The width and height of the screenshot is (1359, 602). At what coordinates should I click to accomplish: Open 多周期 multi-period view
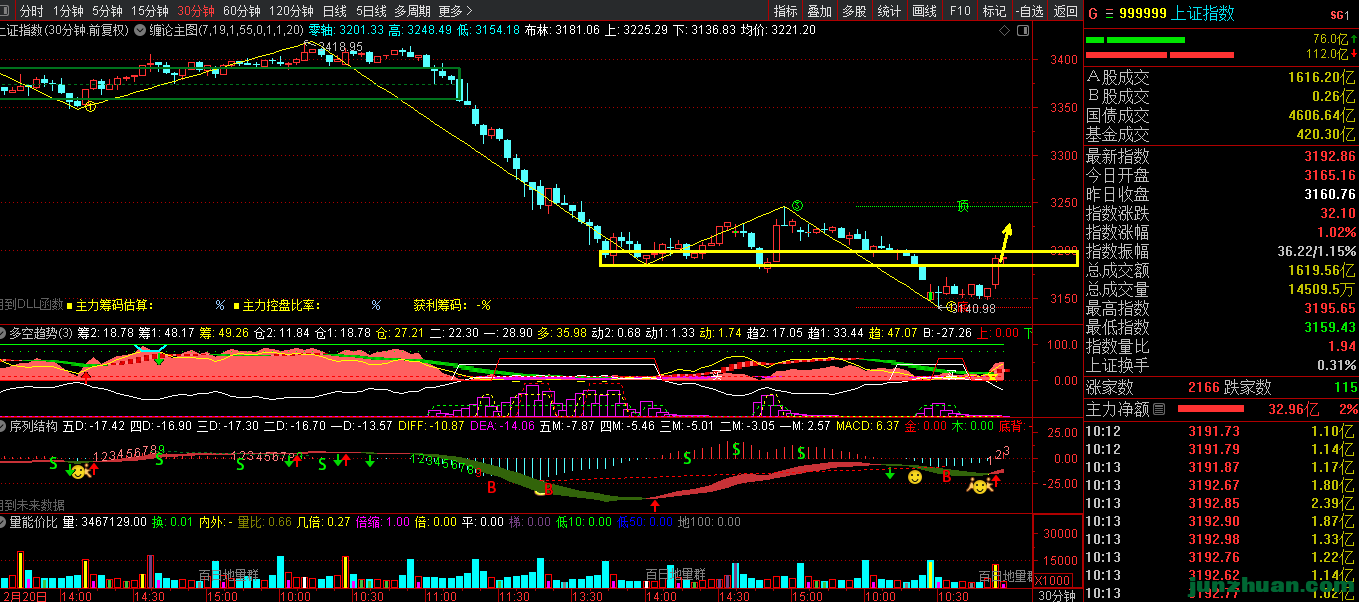(x=413, y=11)
